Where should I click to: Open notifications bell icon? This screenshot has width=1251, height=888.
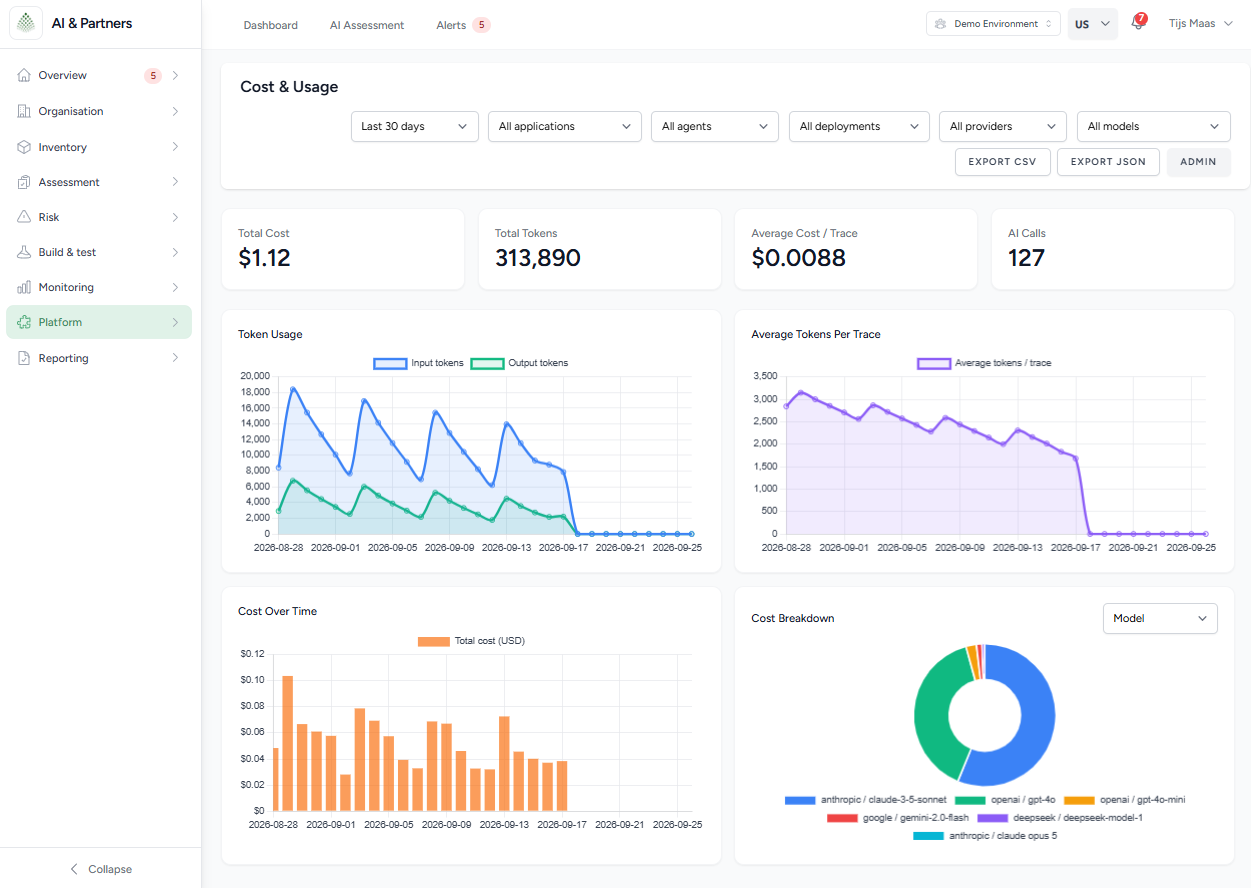1137,24
